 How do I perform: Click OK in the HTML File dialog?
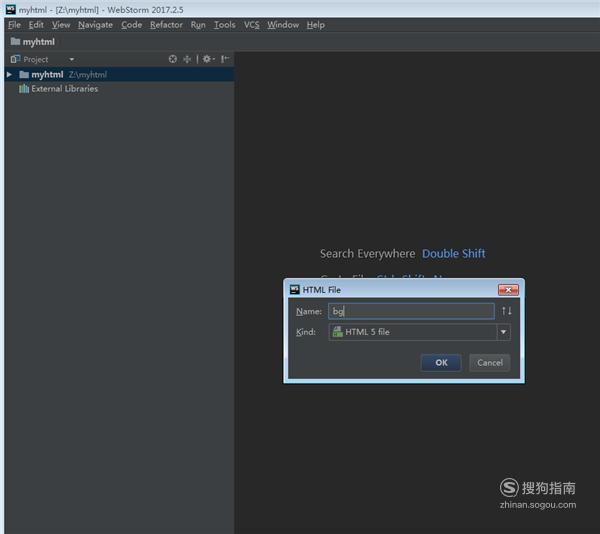(x=441, y=363)
